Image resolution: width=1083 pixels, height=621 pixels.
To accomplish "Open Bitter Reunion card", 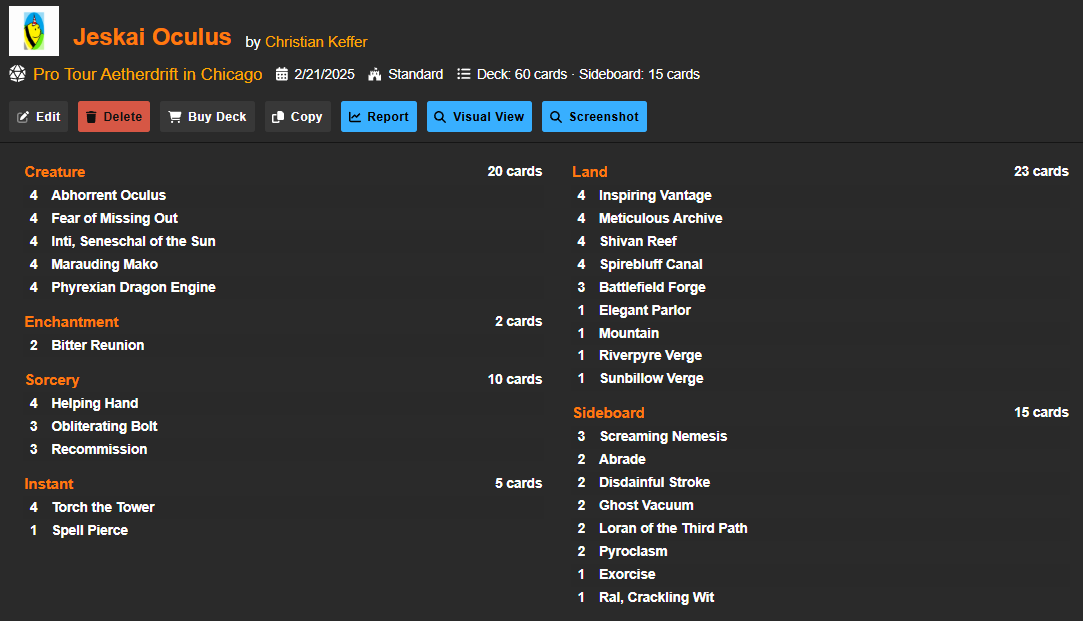I will pyautogui.click(x=97, y=345).
